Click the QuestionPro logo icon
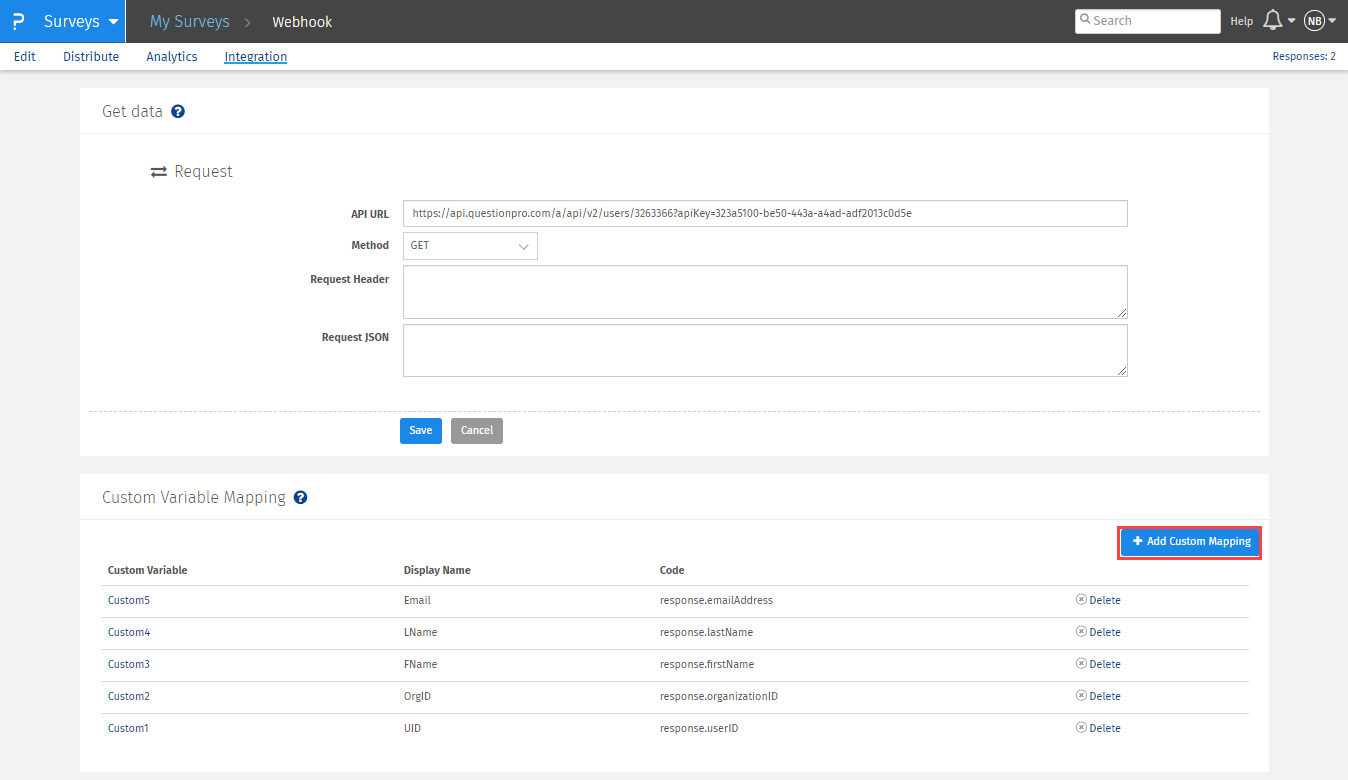Image resolution: width=1348 pixels, height=780 pixels. (18, 21)
